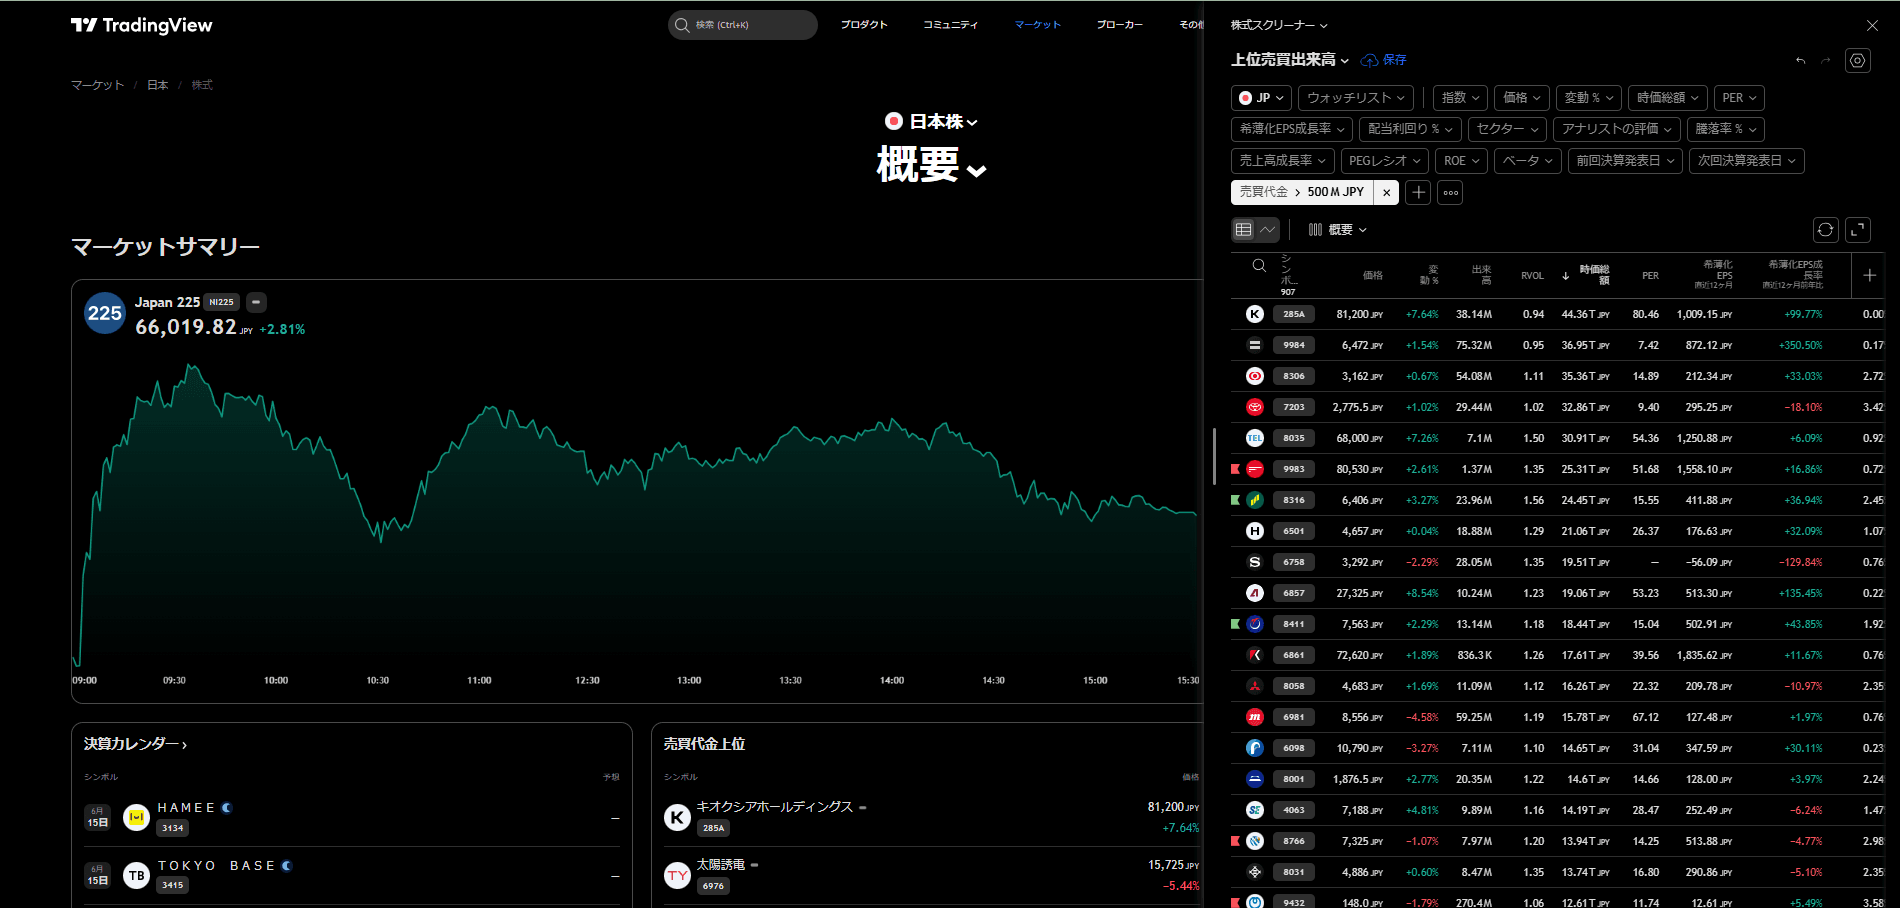
Task: Click the 6758 Sony logo icon
Action: point(1255,562)
